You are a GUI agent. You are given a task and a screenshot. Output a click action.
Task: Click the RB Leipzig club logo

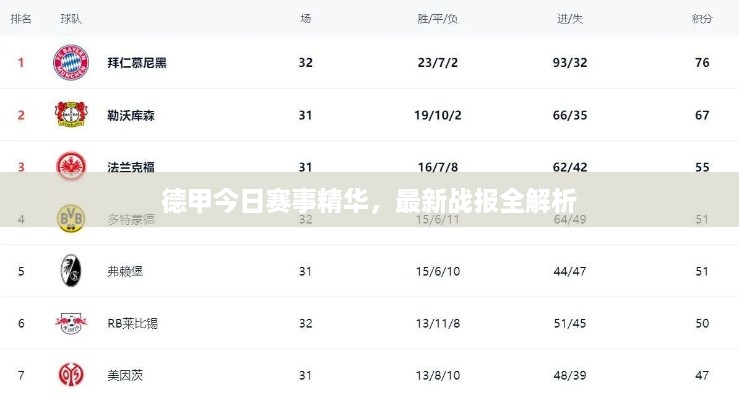point(71,323)
